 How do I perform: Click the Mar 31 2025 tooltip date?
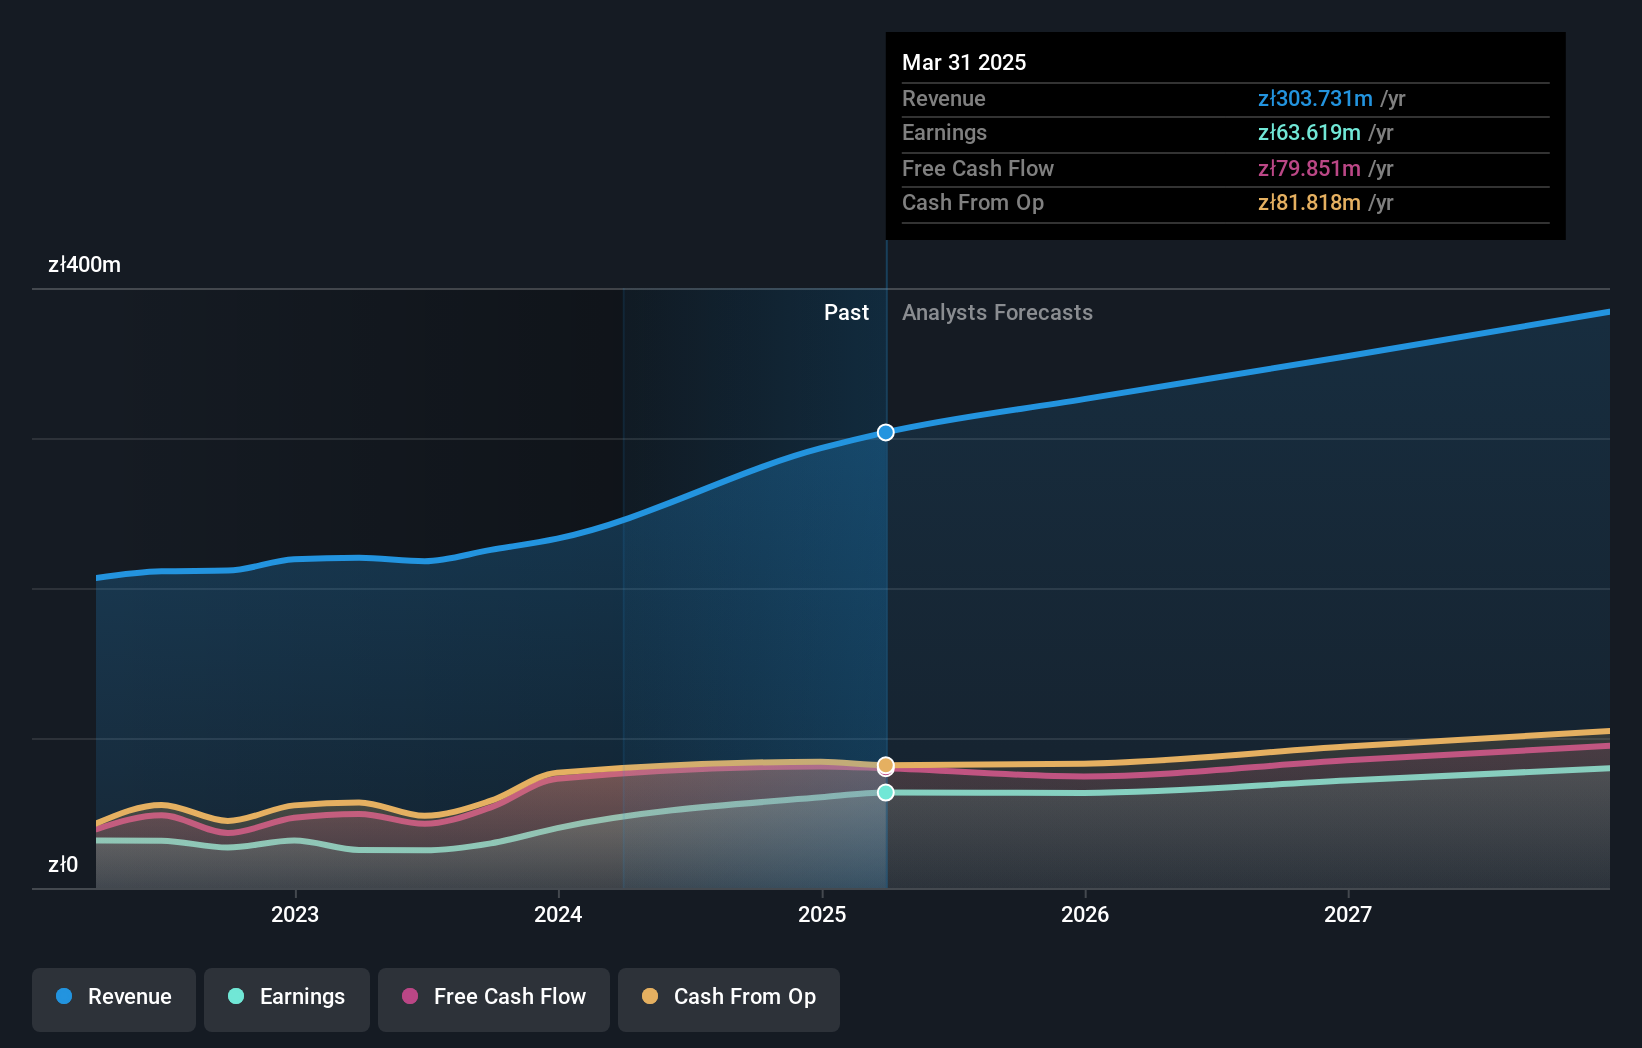[964, 62]
